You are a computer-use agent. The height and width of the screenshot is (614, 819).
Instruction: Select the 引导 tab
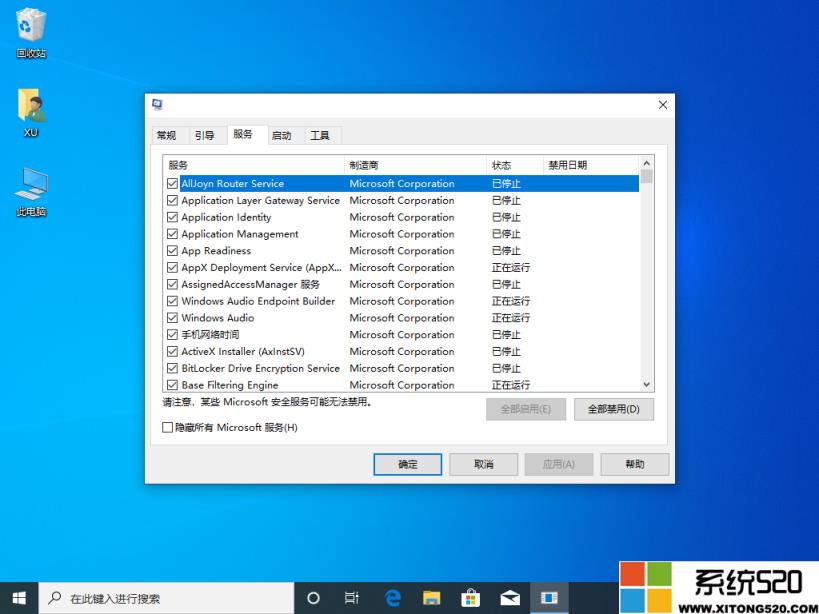point(204,135)
